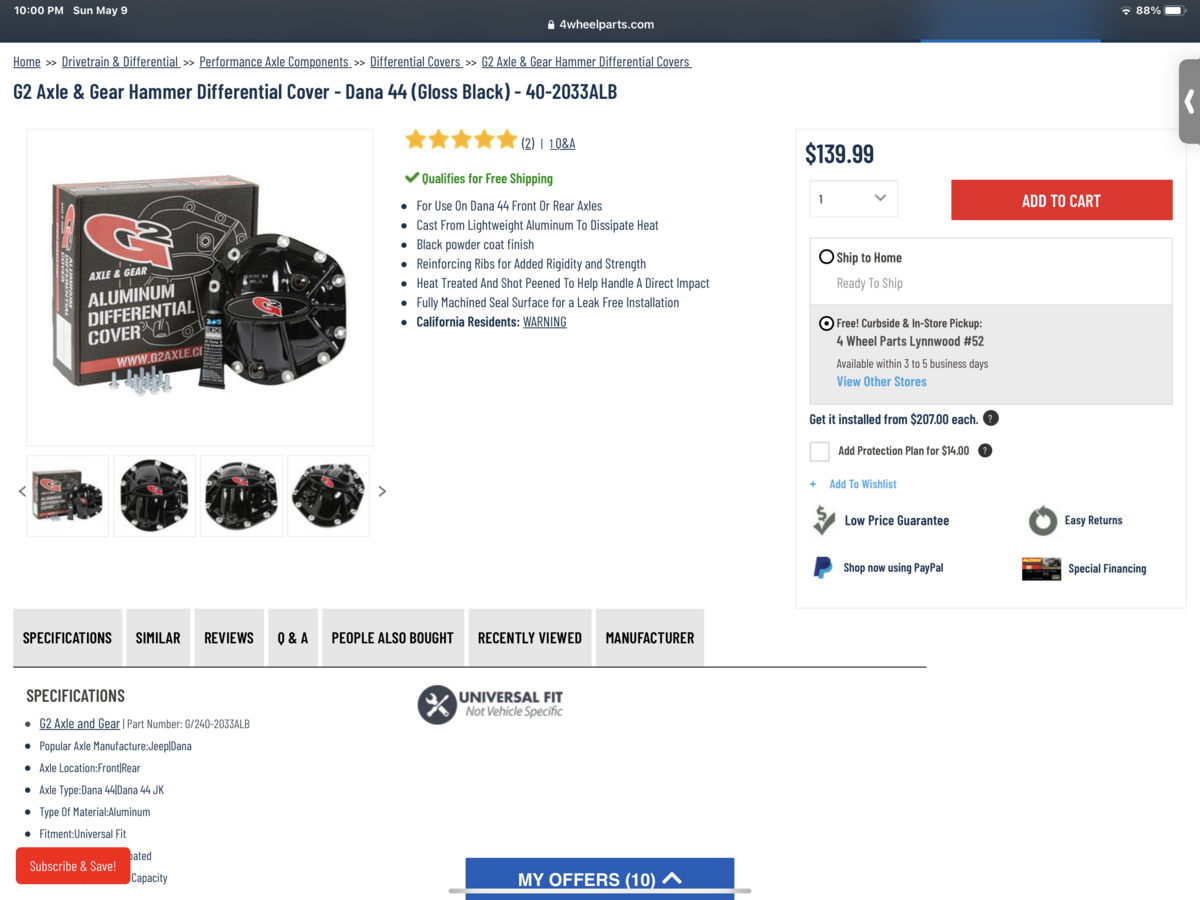This screenshot has height=900, width=1200.
Task: Click the Low Price Guarantee dollar icon
Action: [824, 520]
